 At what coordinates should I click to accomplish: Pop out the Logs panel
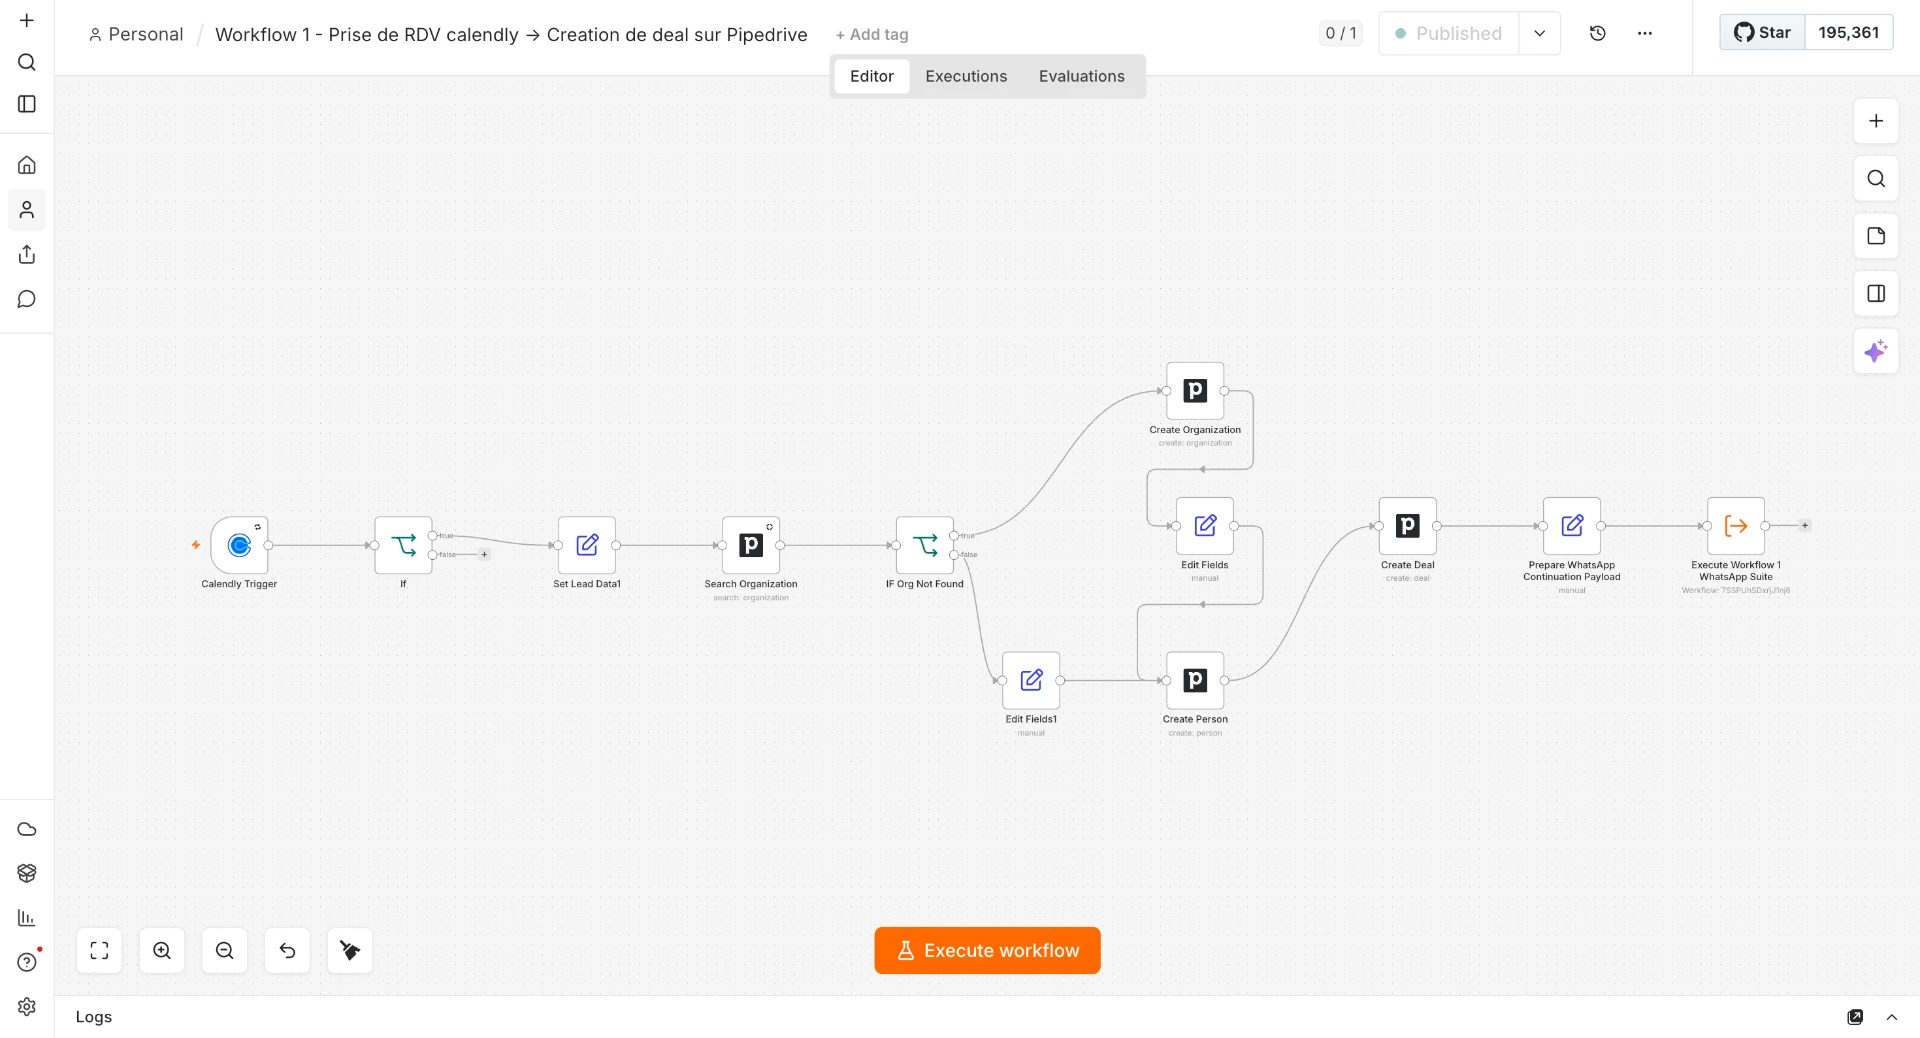pyautogui.click(x=1855, y=1017)
